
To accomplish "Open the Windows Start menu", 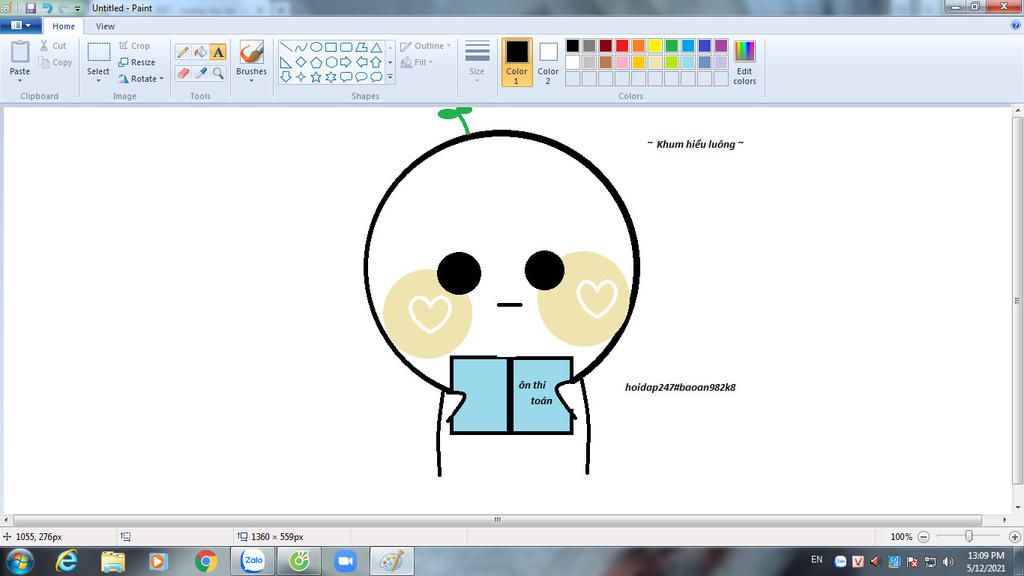I will click(x=20, y=561).
